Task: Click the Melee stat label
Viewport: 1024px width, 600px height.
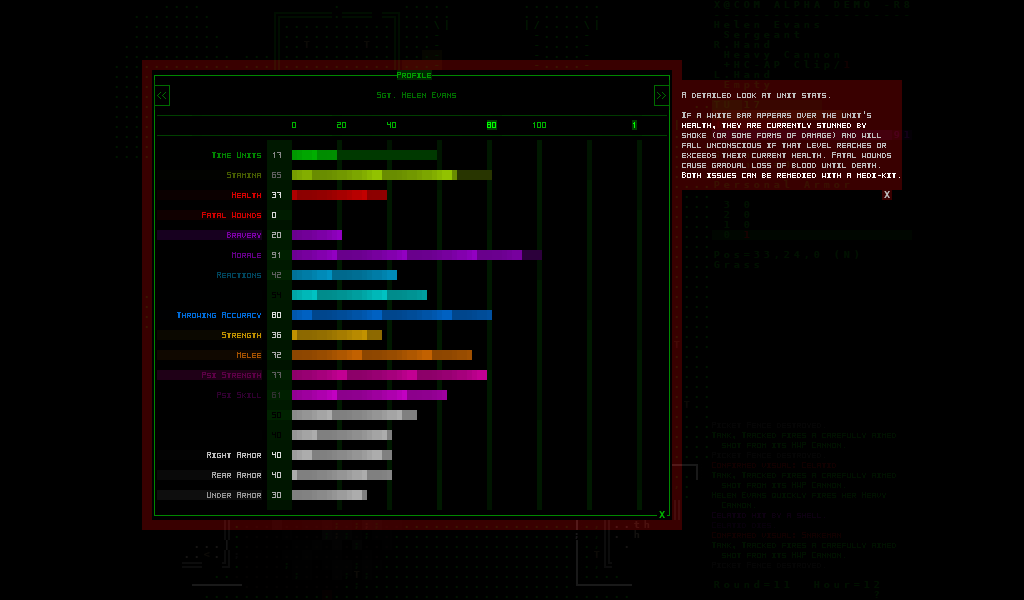Action: pyautogui.click(x=249, y=355)
